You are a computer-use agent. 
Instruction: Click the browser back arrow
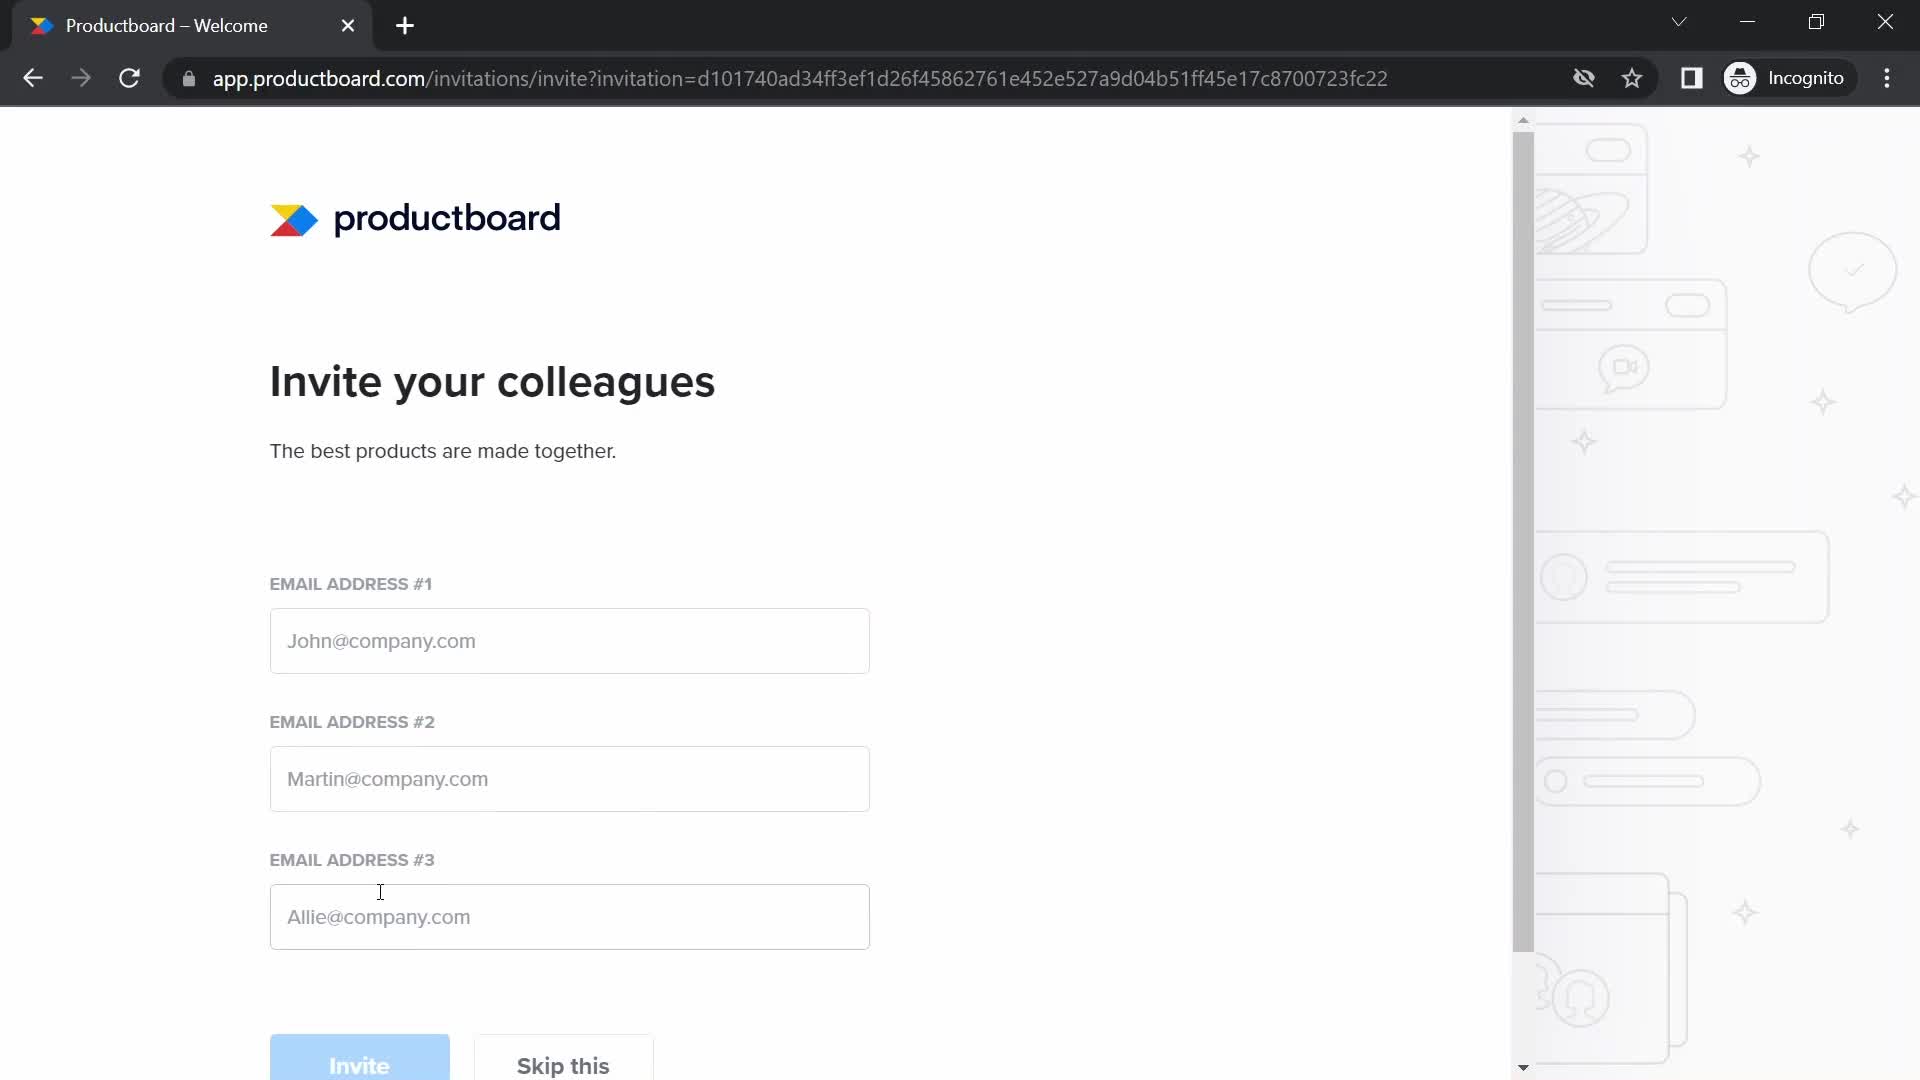32,78
